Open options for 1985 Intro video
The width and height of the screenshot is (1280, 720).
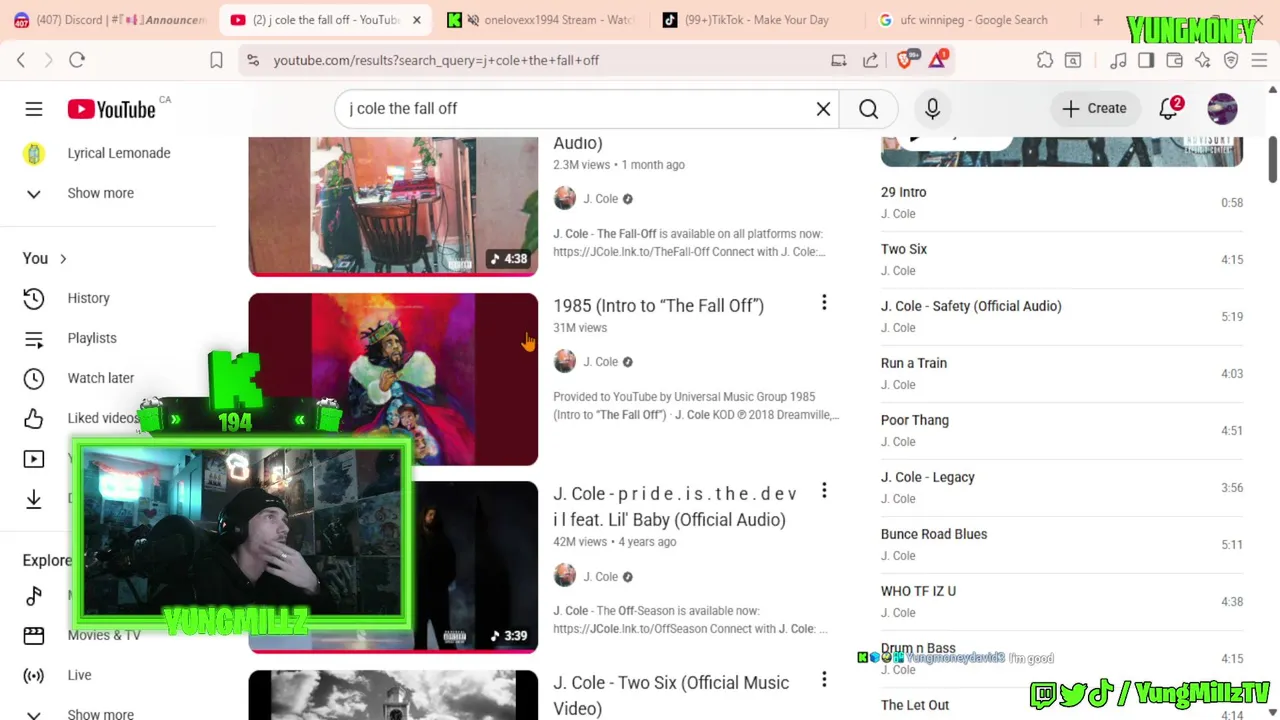[824, 302]
